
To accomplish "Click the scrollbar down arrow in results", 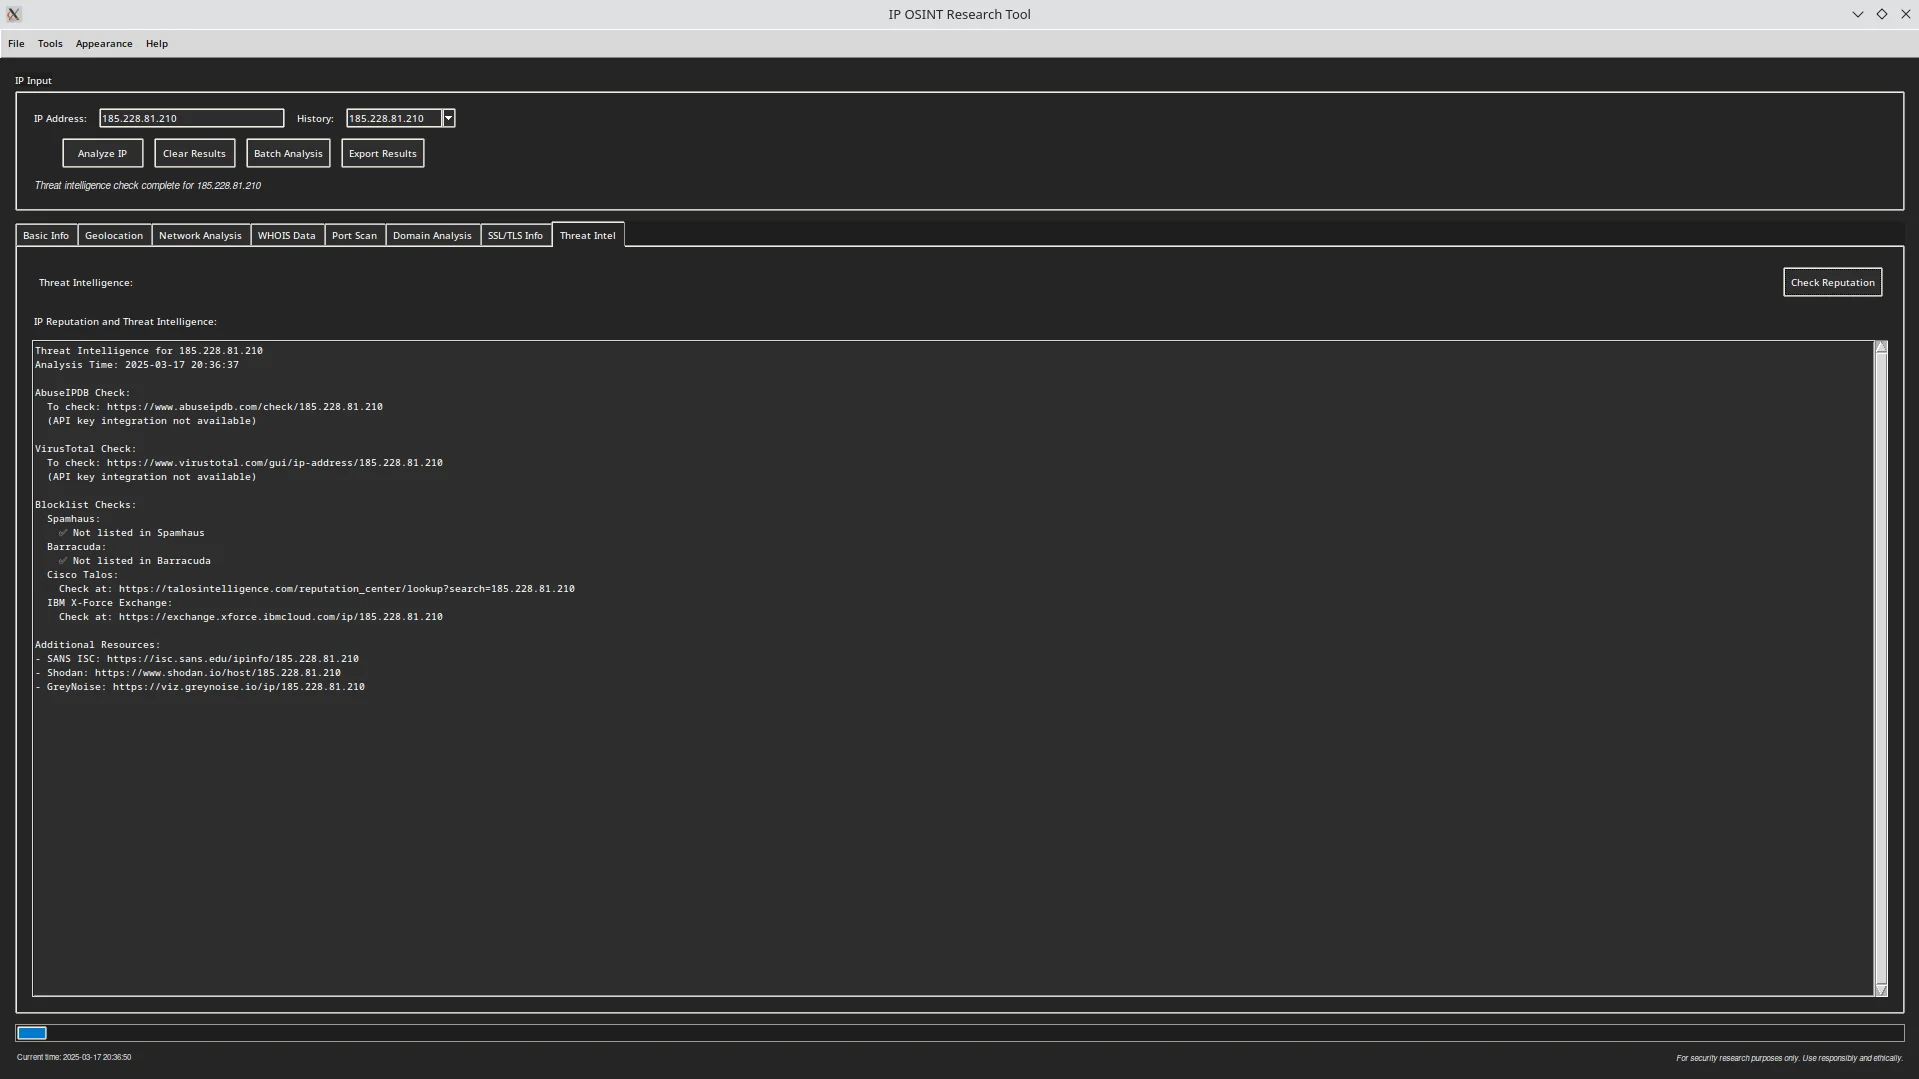I will [x=1881, y=990].
